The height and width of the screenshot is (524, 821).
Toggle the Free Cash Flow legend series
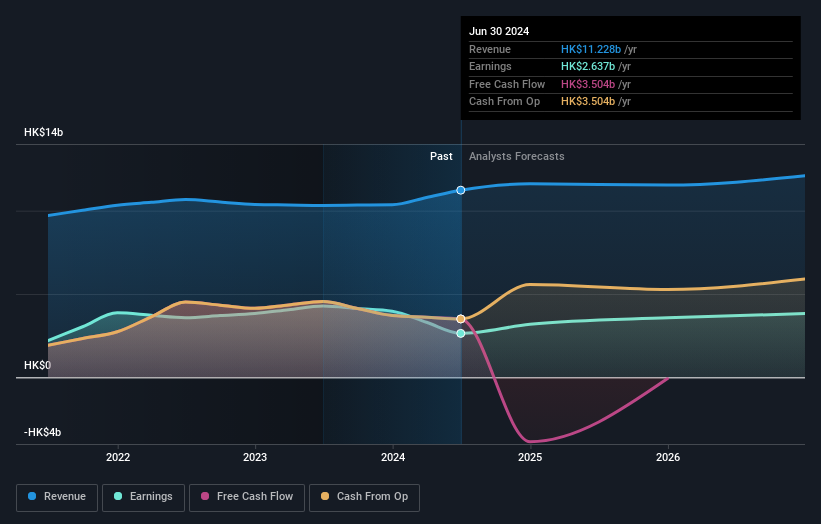pyautogui.click(x=247, y=497)
